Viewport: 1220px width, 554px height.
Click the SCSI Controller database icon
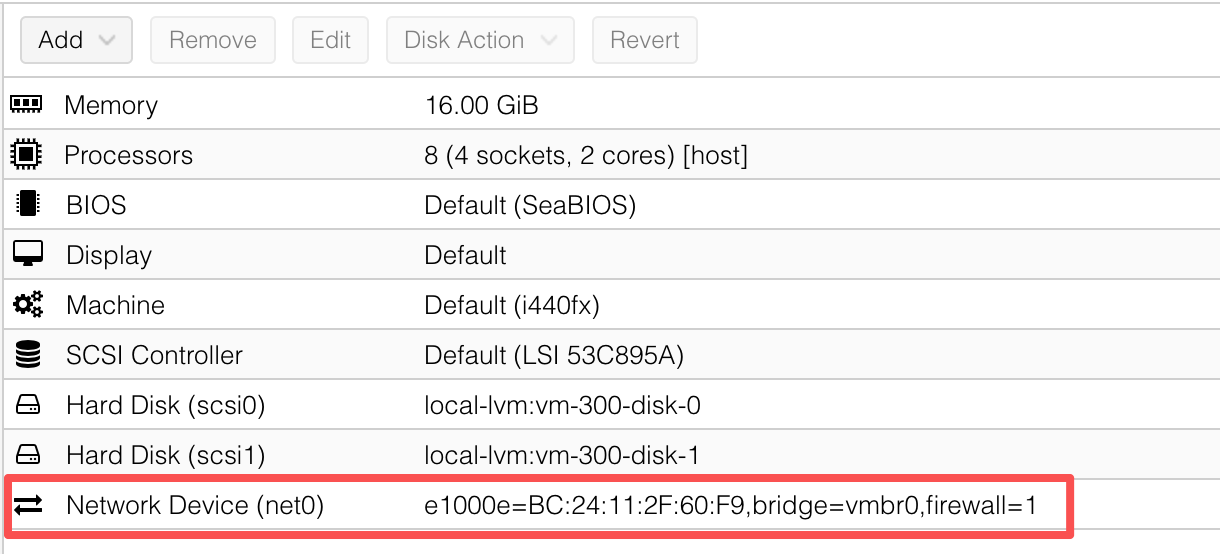27,354
